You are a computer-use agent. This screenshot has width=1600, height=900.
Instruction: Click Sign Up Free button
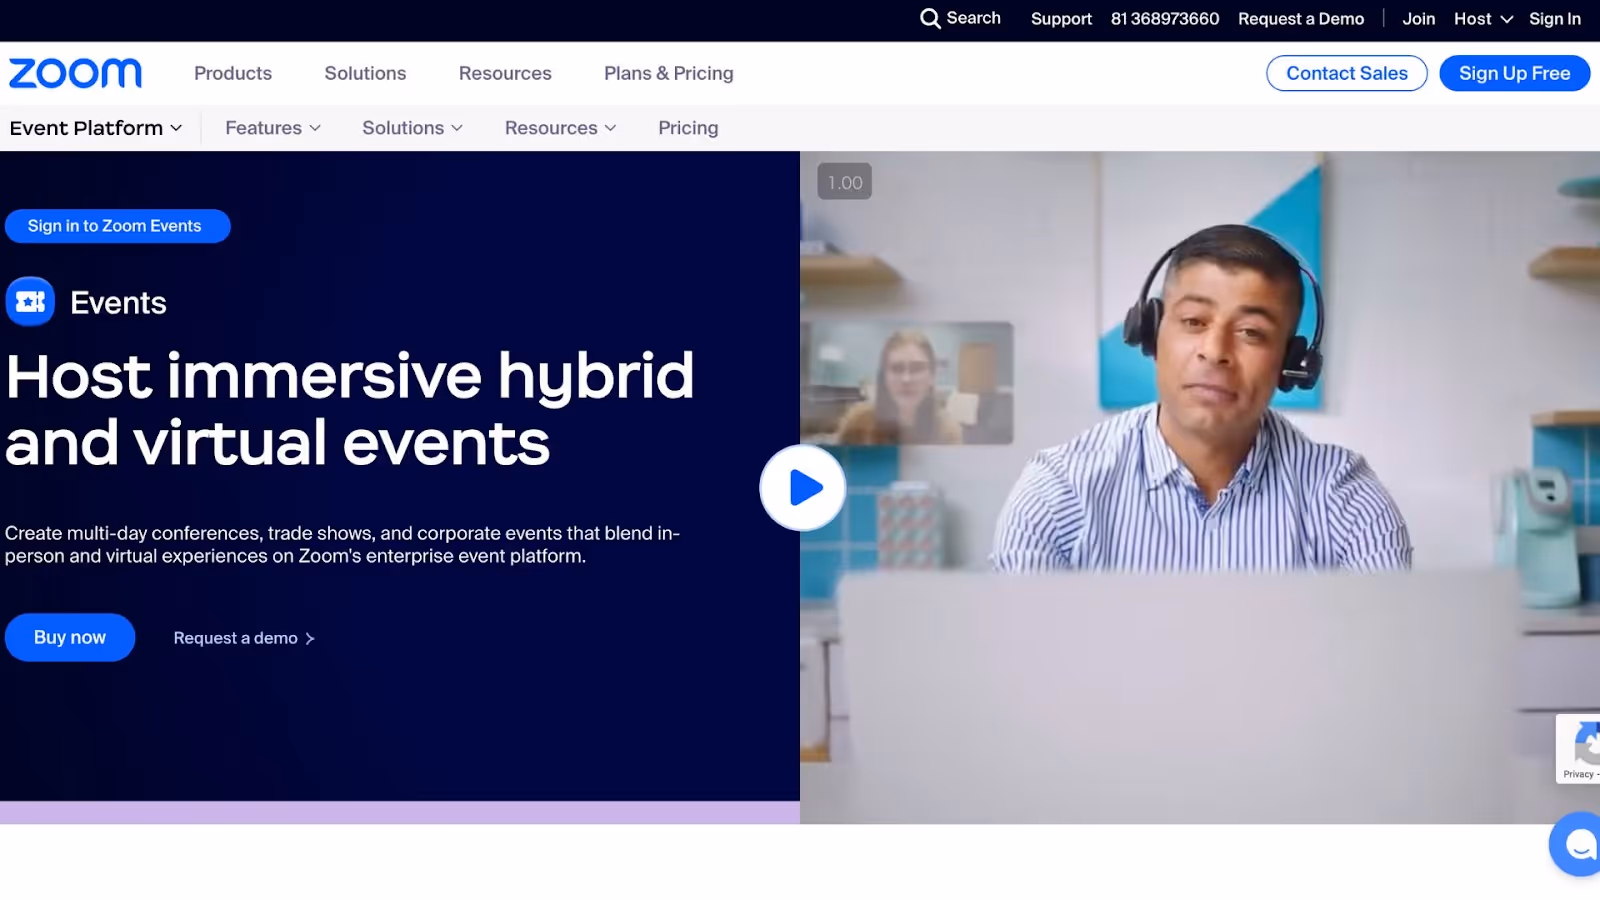click(1514, 73)
